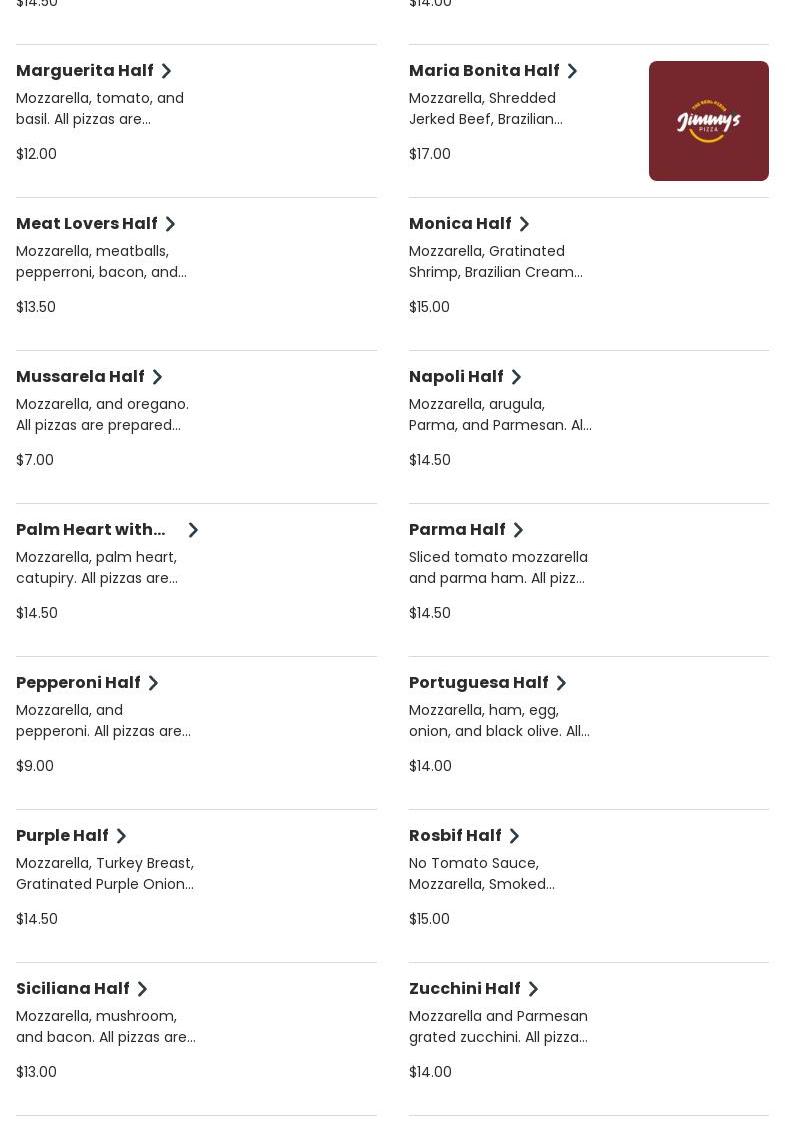Click the arrow icon beside Purple Half
The height and width of the screenshot is (1141, 785).
[121, 836]
